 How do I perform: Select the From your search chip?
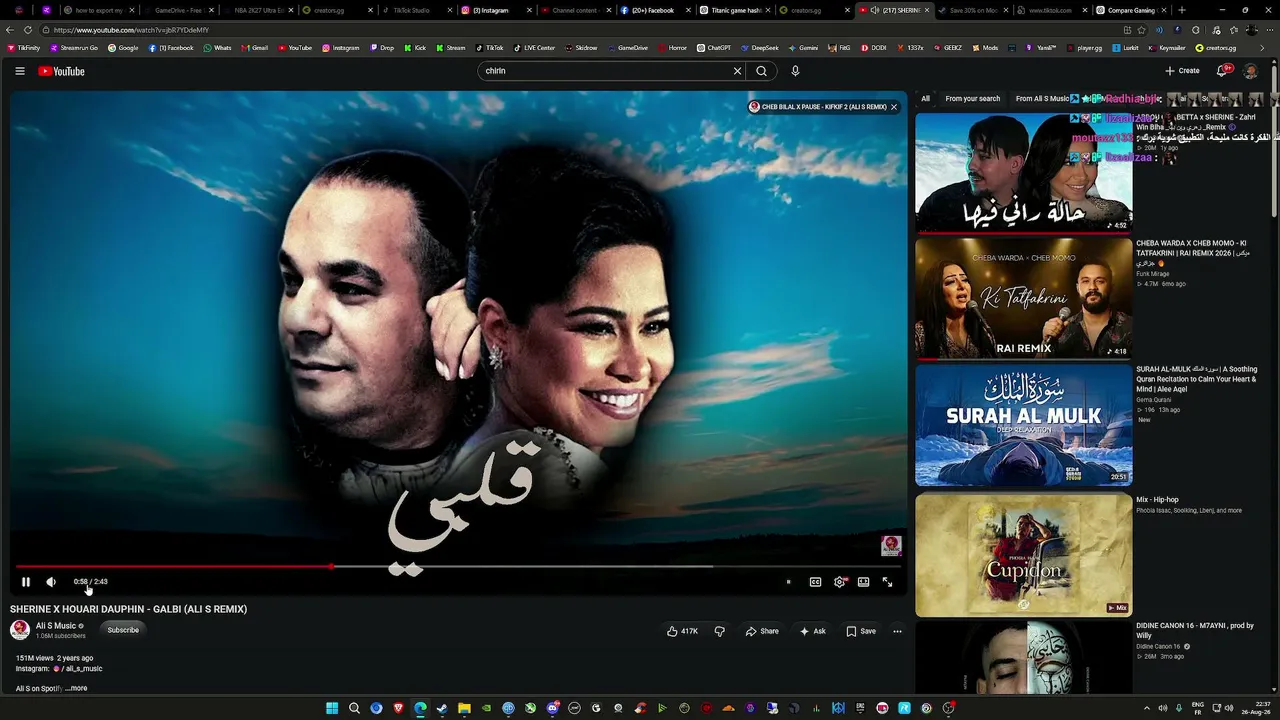click(x=973, y=99)
